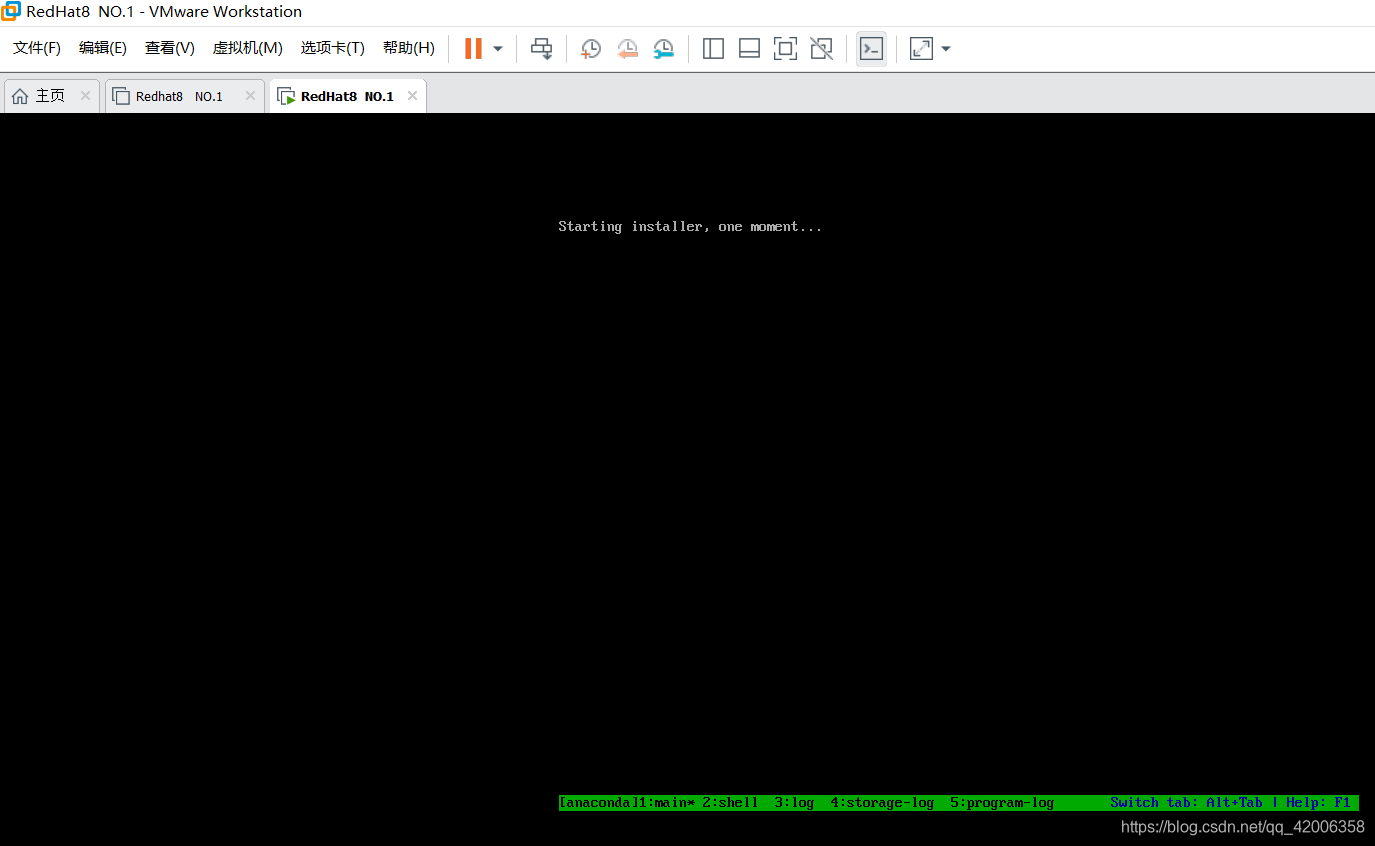
Task: Revert the virtual machine to its snapshot
Action: click(627, 48)
